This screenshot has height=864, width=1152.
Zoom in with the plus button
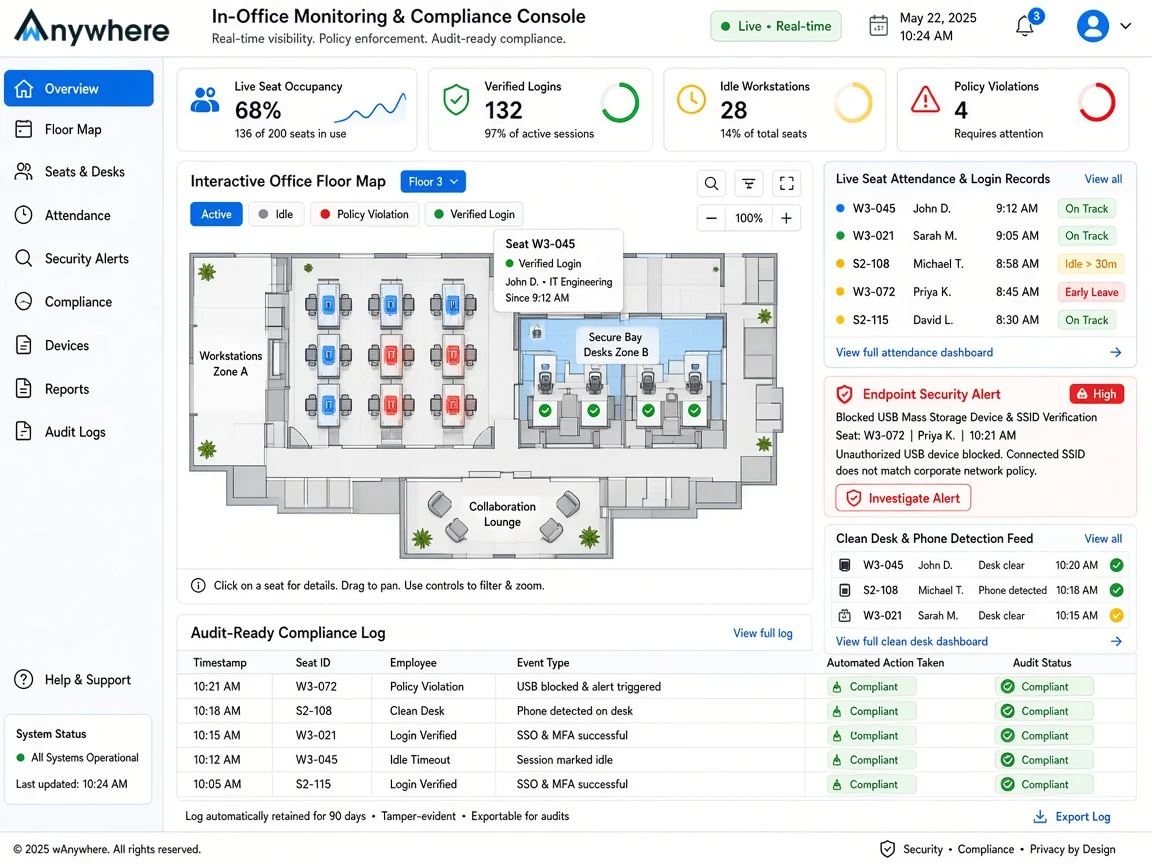click(x=786, y=218)
